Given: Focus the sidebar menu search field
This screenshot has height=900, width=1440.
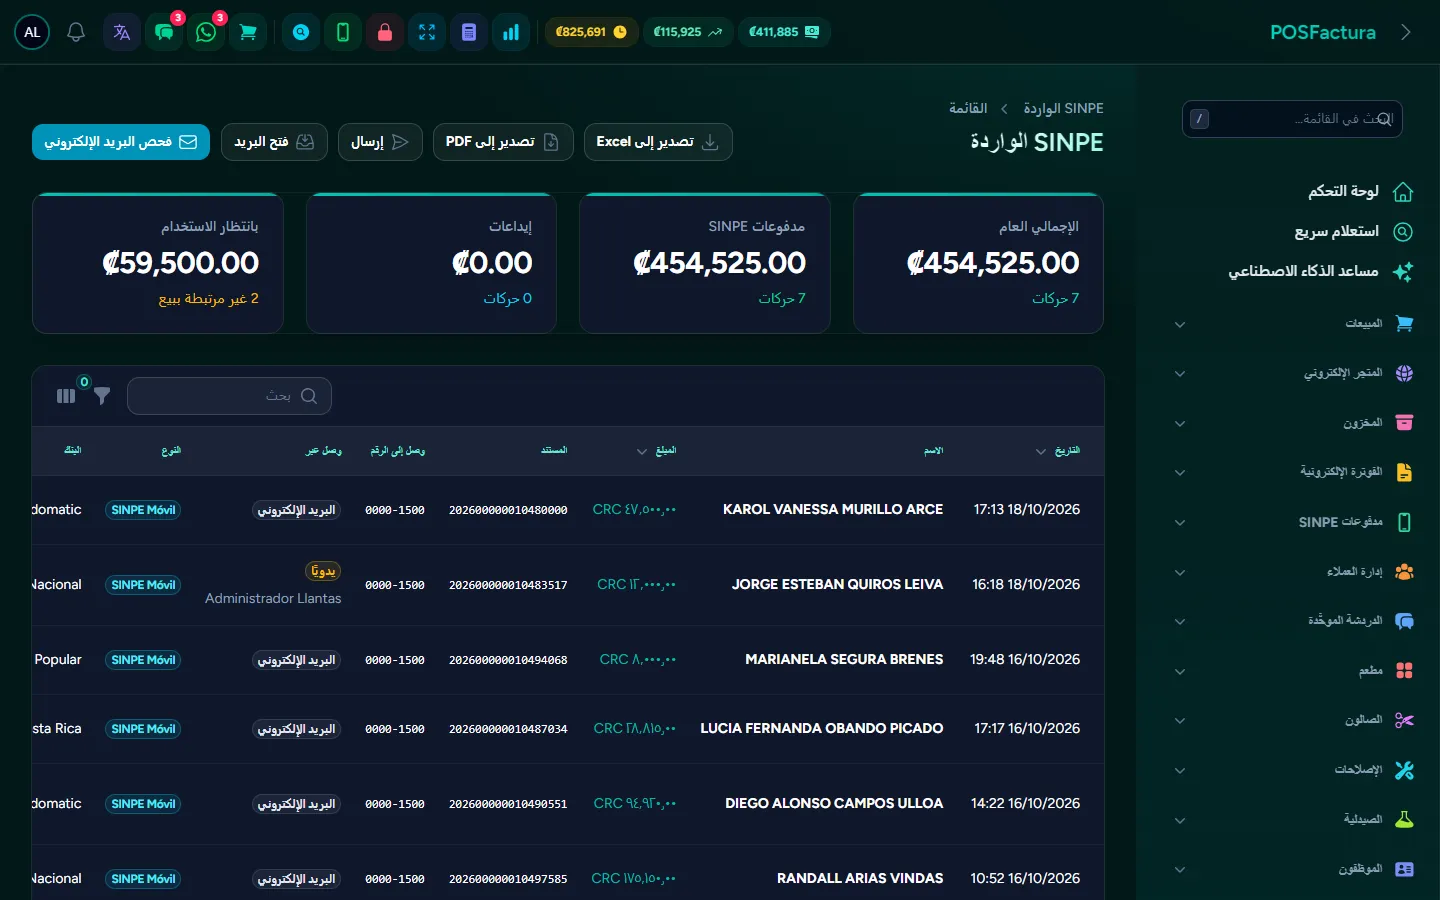Looking at the screenshot, I should pyautogui.click(x=1292, y=119).
